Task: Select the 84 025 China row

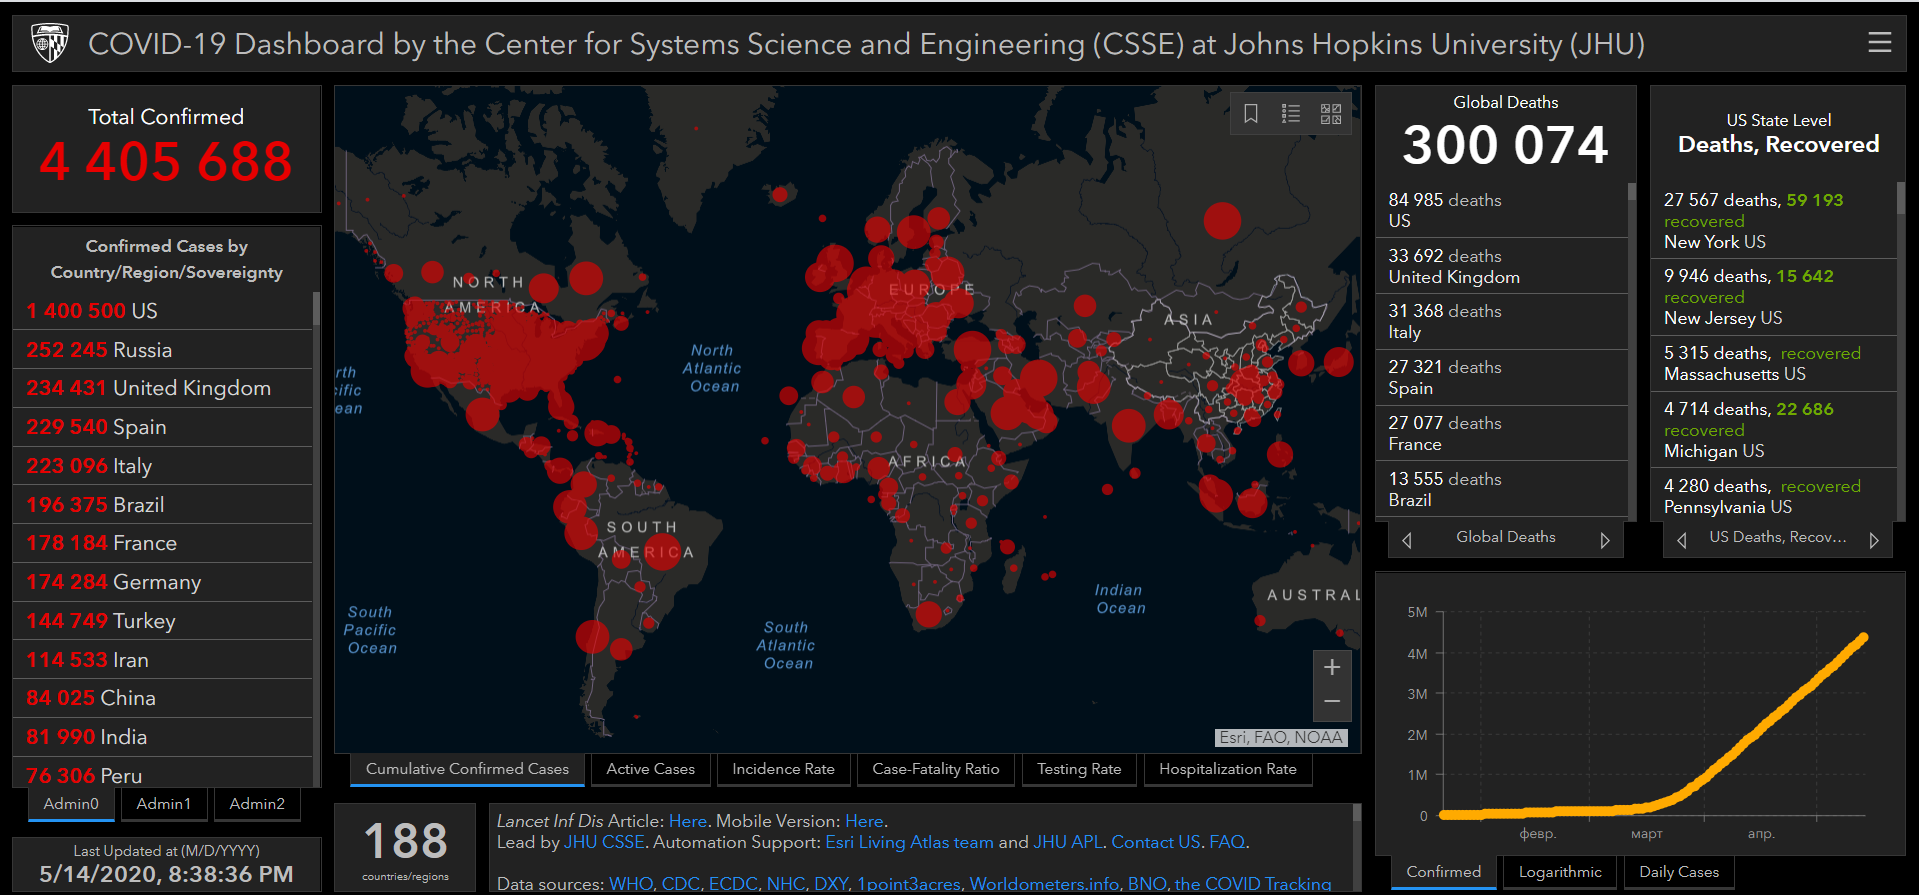Action: [x=163, y=698]
